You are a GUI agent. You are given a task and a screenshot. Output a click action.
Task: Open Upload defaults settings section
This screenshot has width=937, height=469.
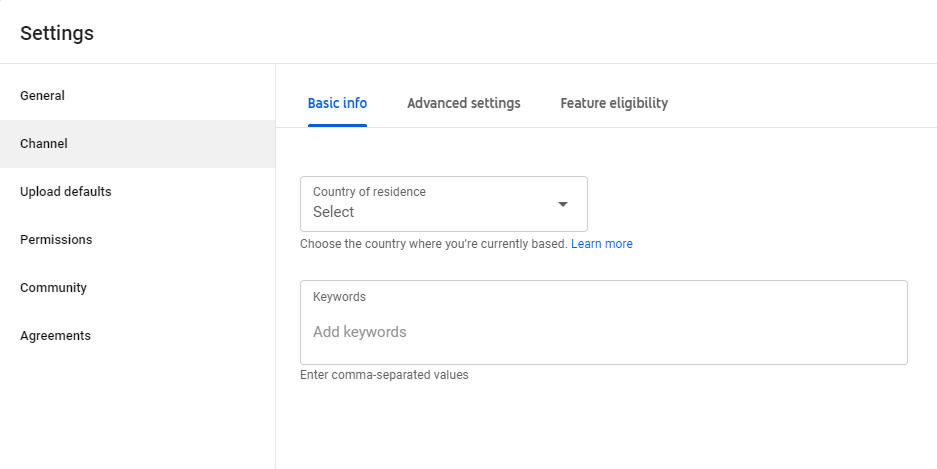(x=66, y=192)
